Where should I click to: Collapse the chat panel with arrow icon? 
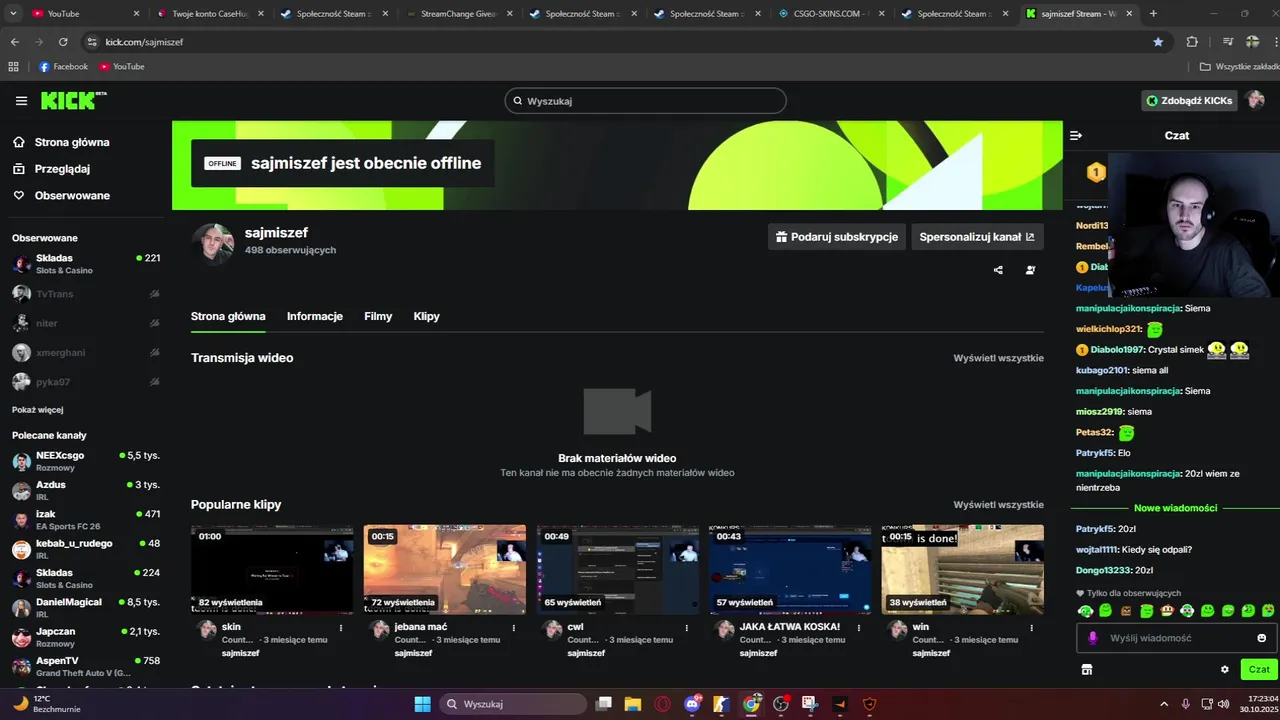(1076, 135)
